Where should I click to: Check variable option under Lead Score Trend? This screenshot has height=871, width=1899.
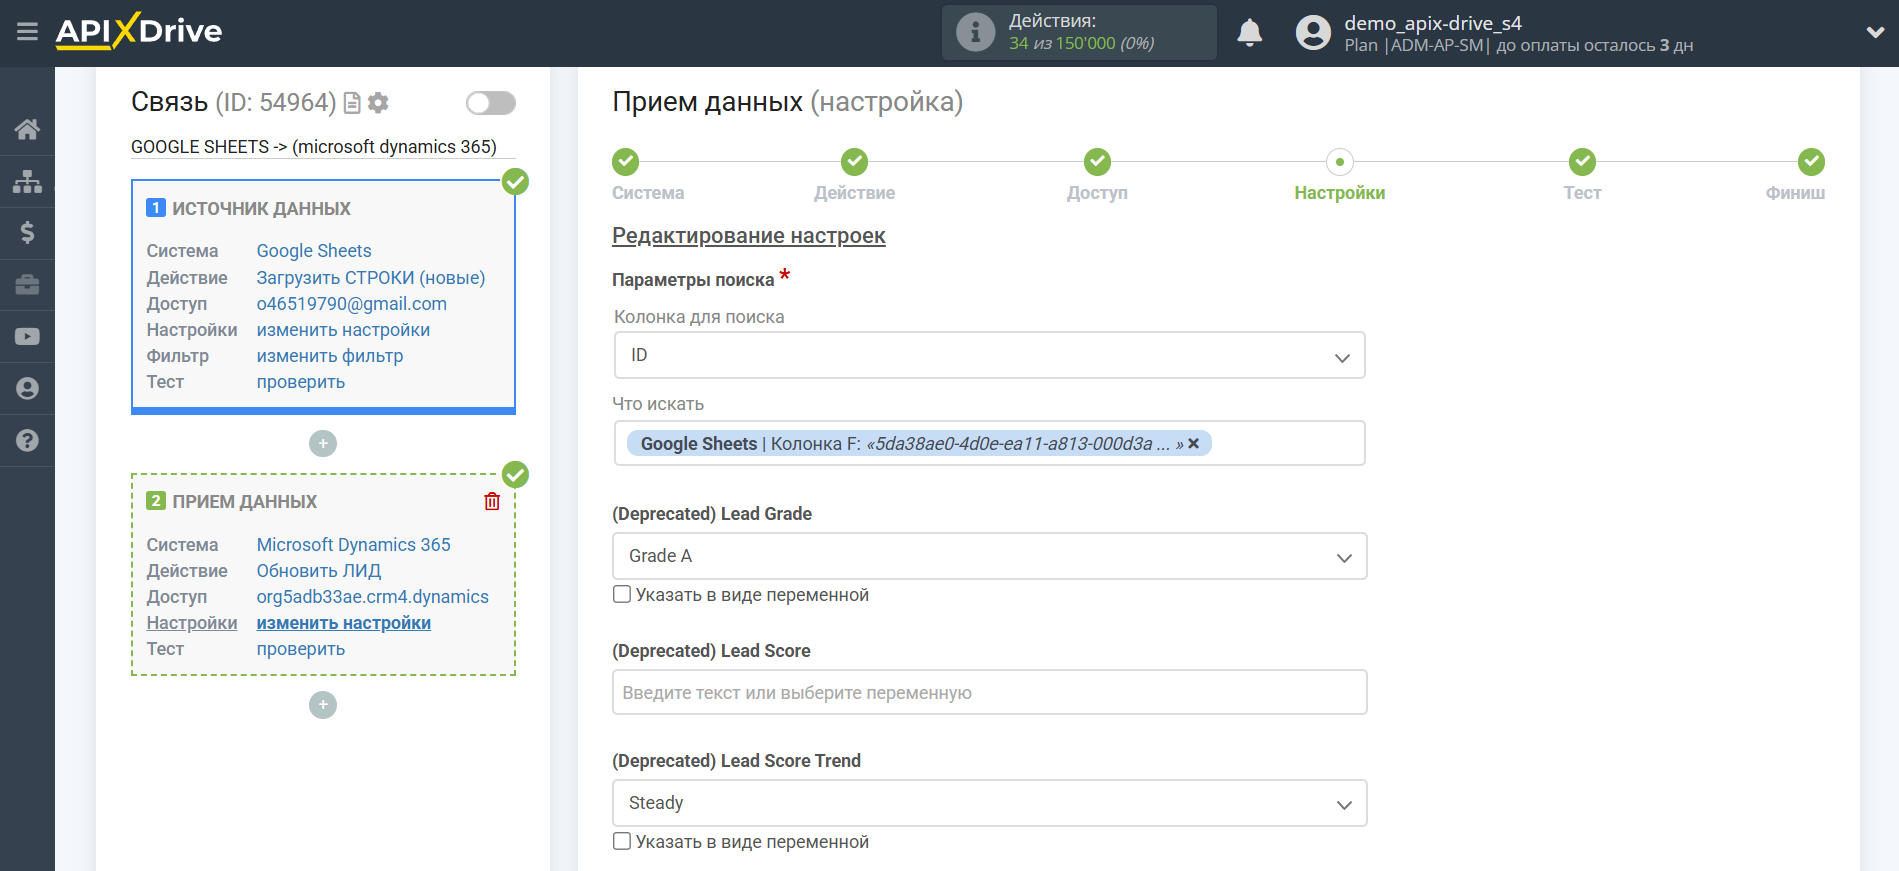[622, 841]
